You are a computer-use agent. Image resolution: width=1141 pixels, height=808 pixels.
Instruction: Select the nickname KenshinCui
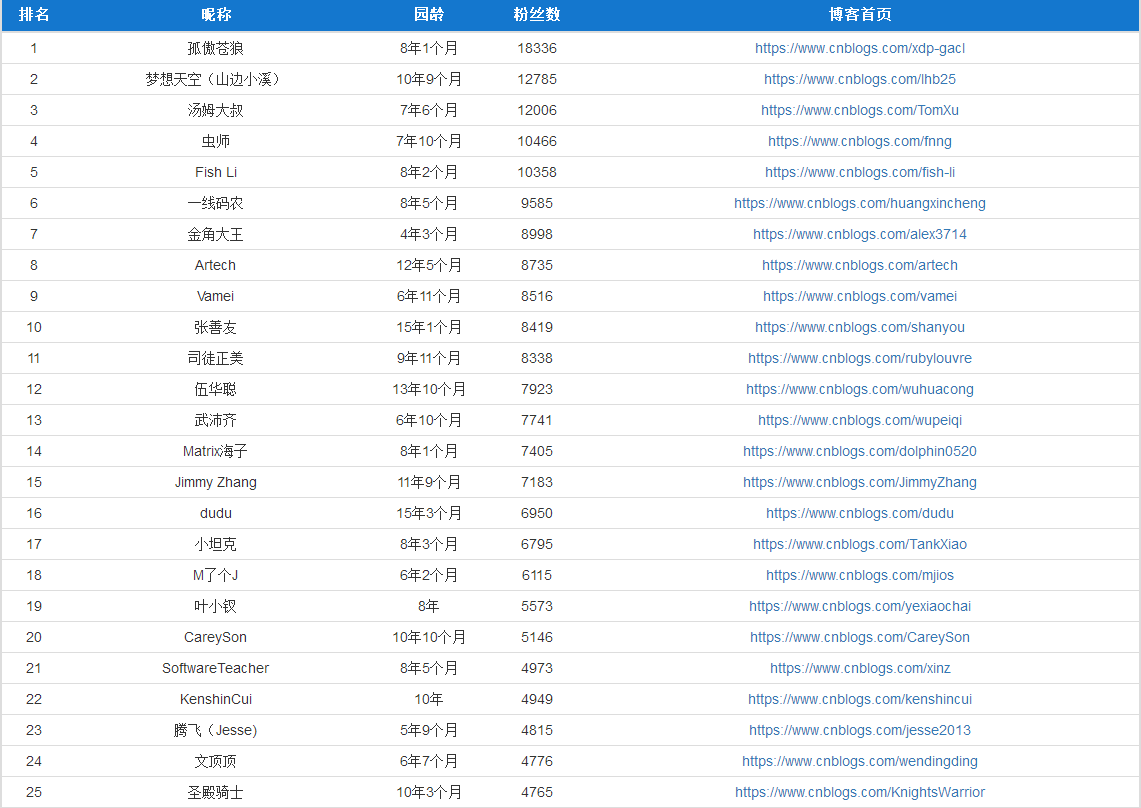coord(215,700)
